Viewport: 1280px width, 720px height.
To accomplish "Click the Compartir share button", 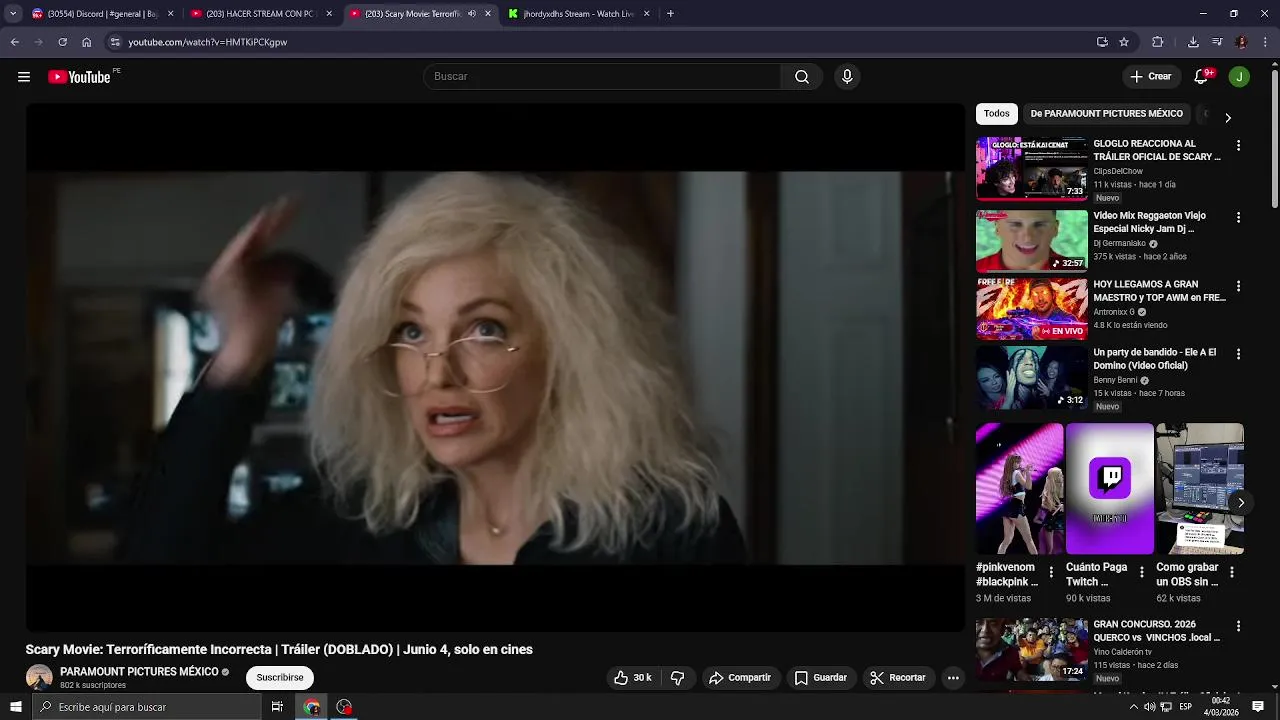I will pos(740,678).
